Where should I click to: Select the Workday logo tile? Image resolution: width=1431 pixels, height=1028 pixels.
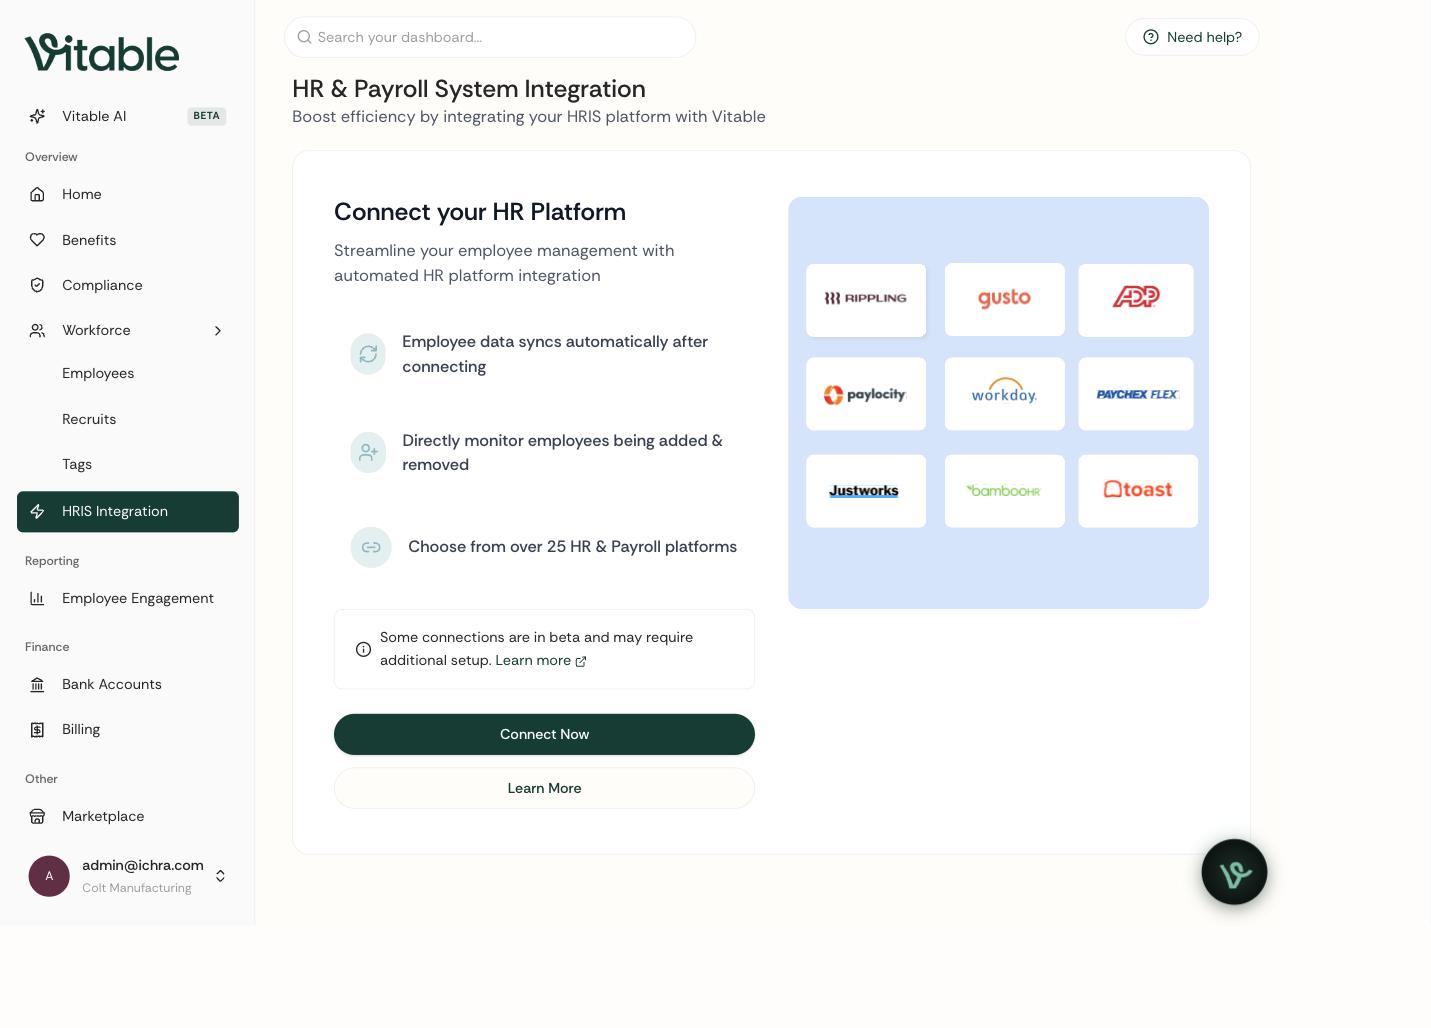pyautogui.click(x=1004, y=394)
